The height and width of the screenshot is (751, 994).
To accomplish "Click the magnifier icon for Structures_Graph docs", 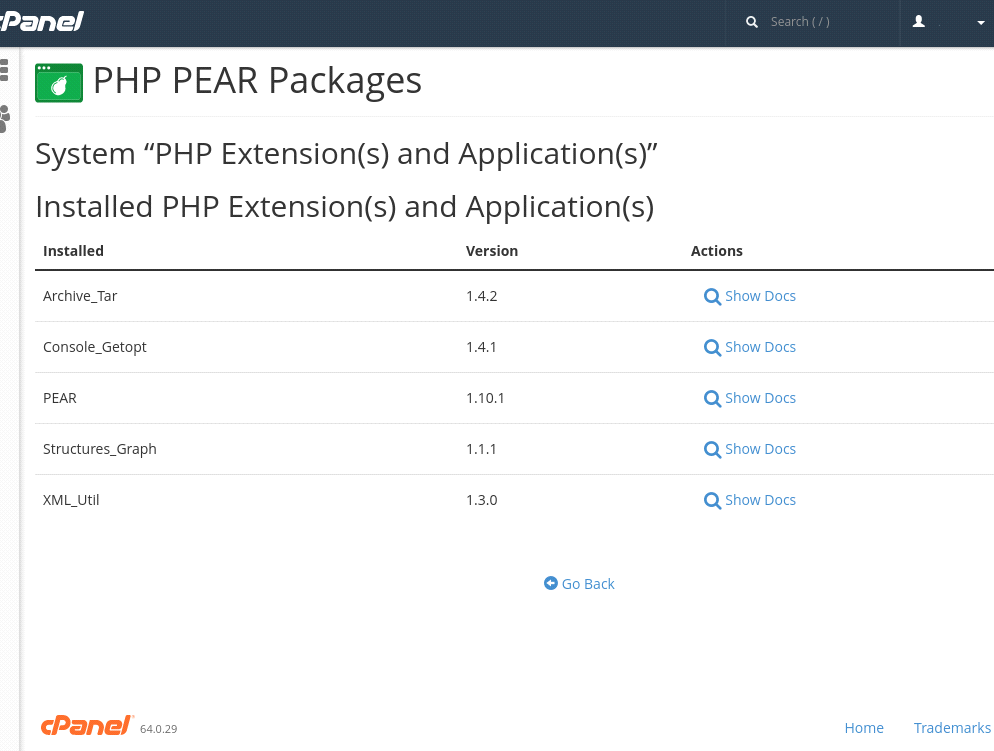I will click(x=712, y=450).
